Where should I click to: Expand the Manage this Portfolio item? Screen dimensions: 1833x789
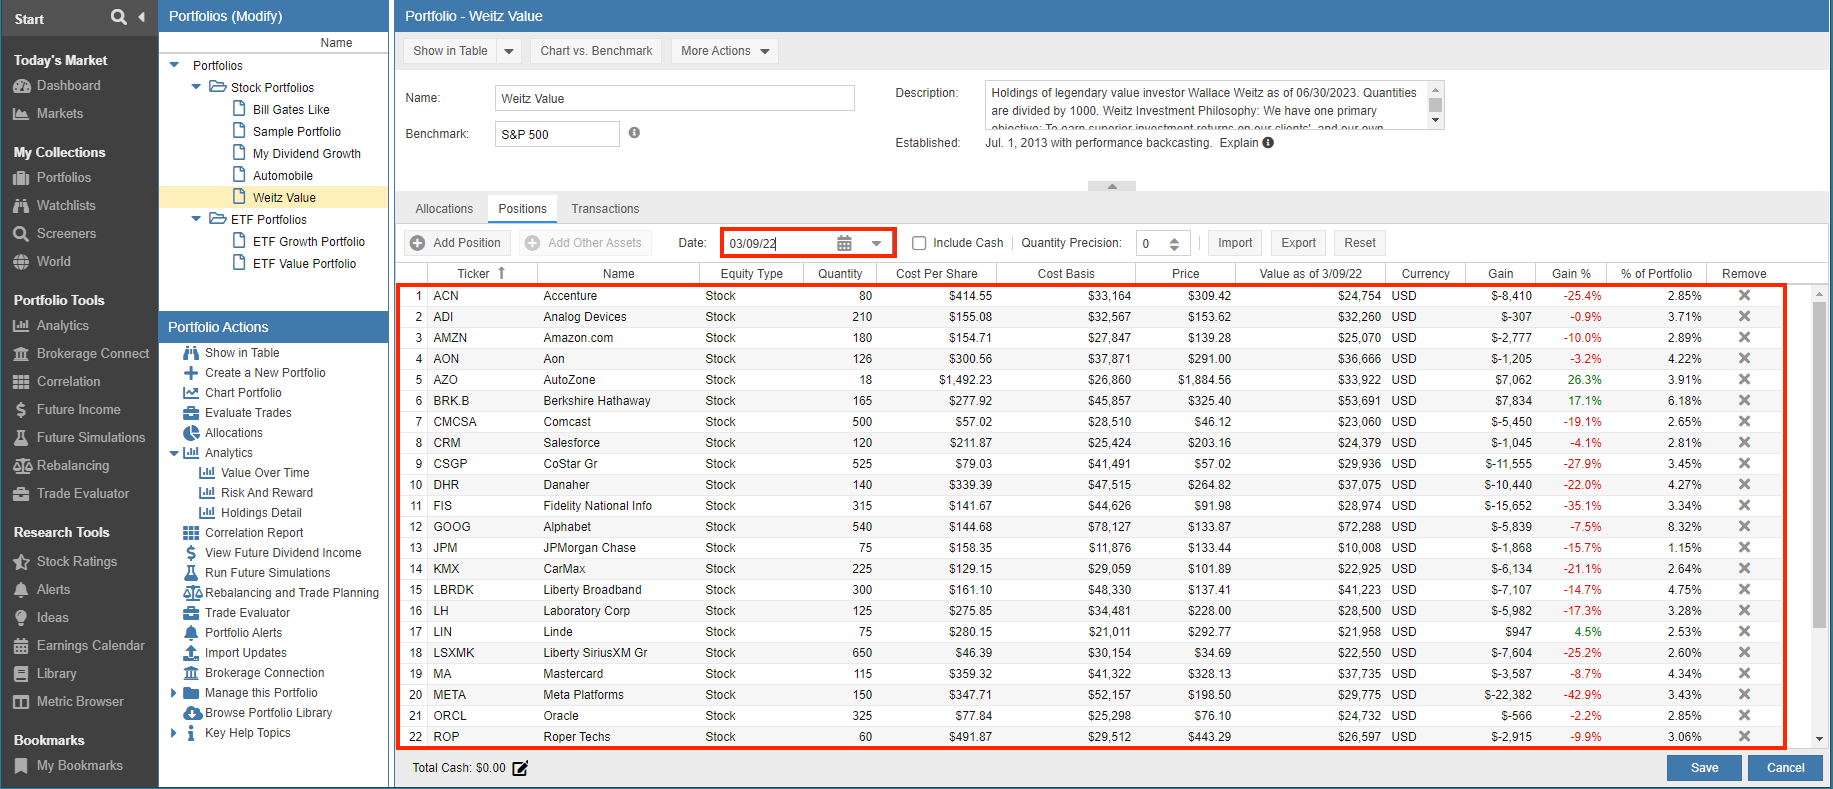tap(174, 693)
